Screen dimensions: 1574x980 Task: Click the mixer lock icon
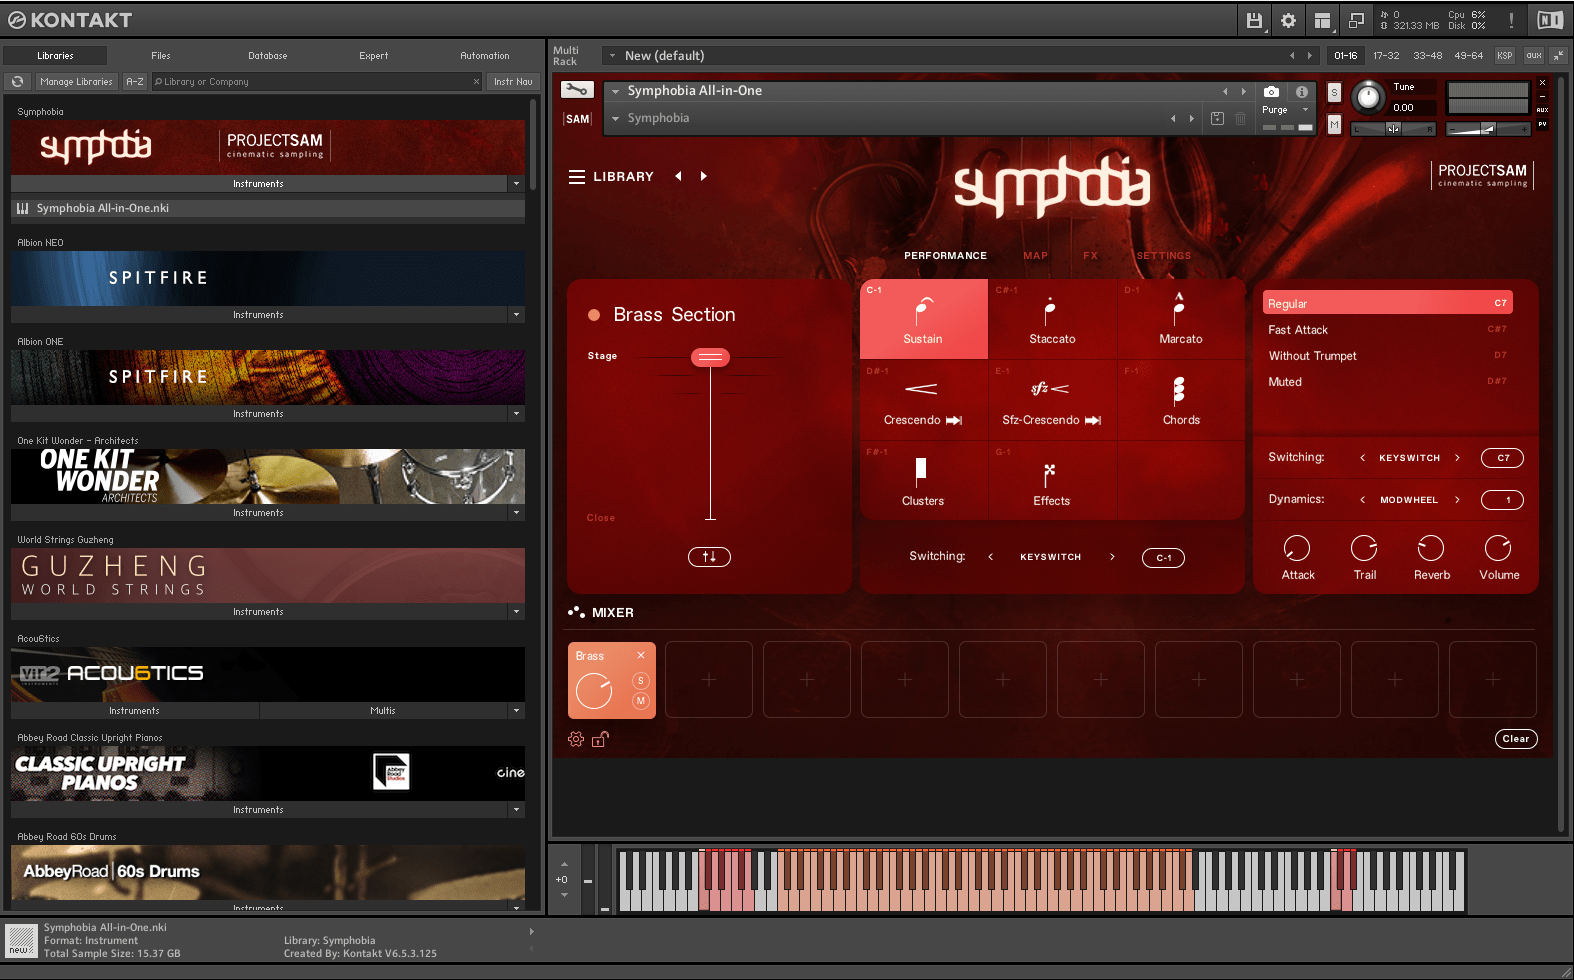[600, 739]
